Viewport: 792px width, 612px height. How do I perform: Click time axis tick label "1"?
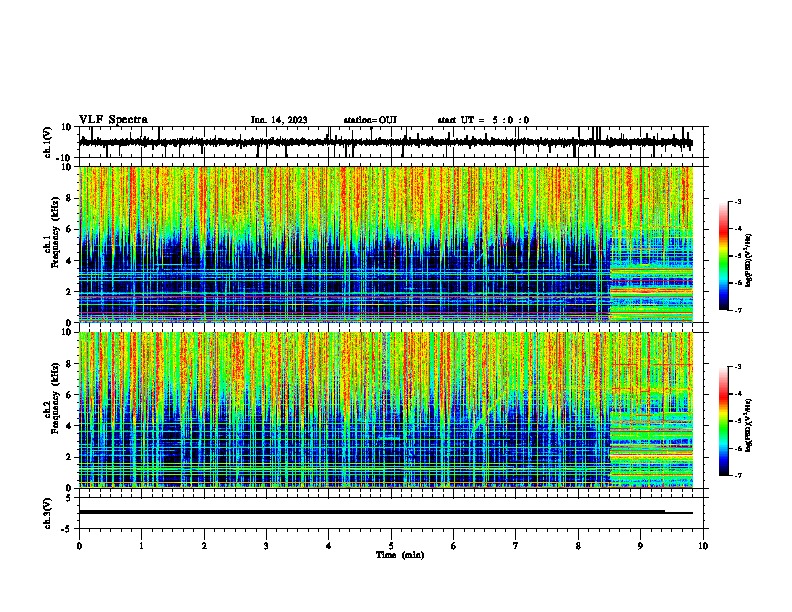click(x=141, y=546)
